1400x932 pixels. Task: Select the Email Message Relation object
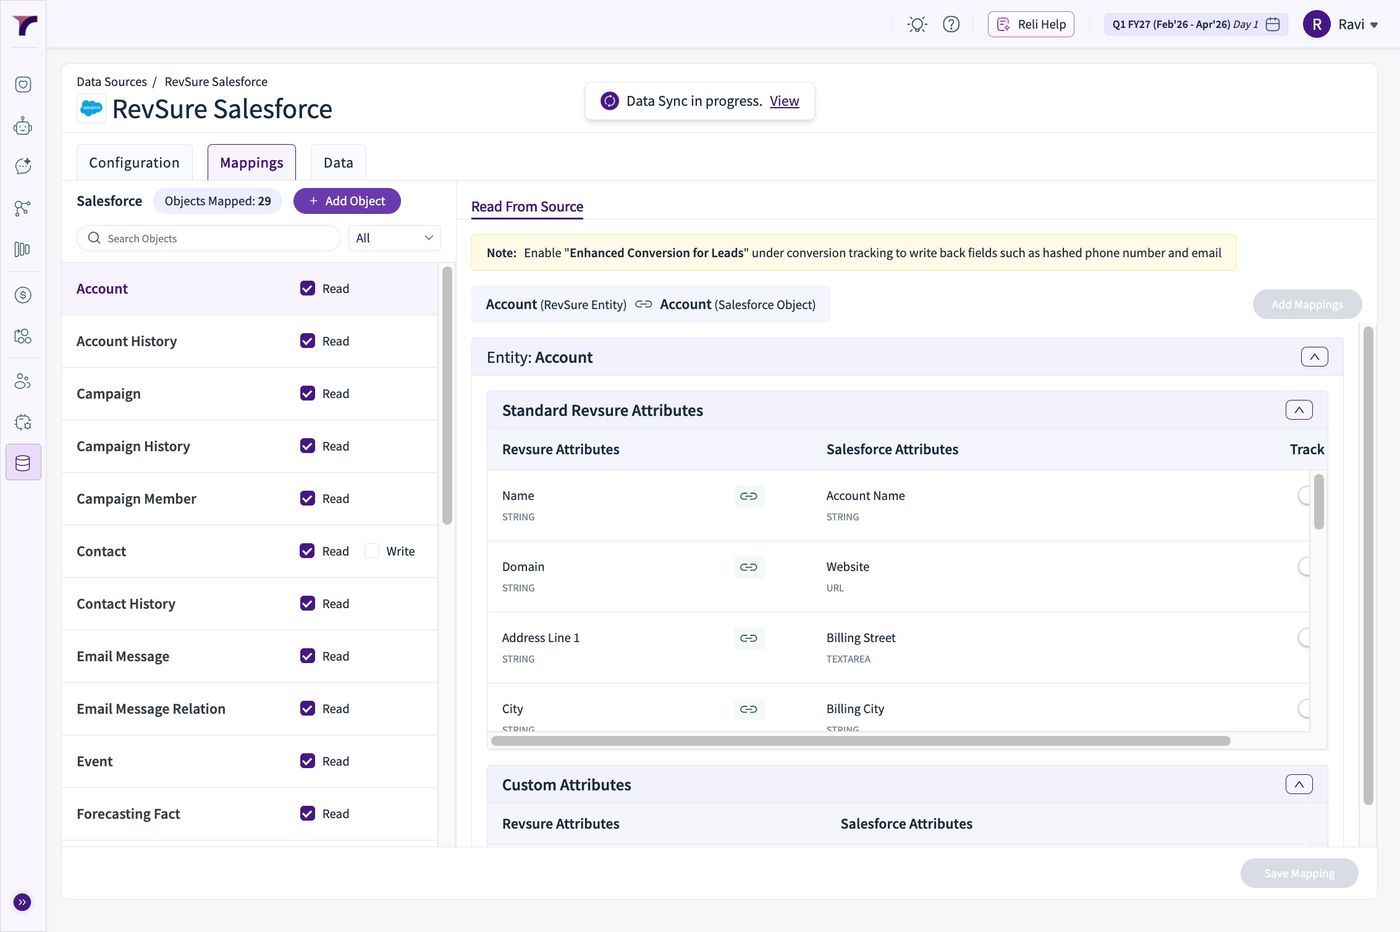pyautogui.click(x=250, y=709)
